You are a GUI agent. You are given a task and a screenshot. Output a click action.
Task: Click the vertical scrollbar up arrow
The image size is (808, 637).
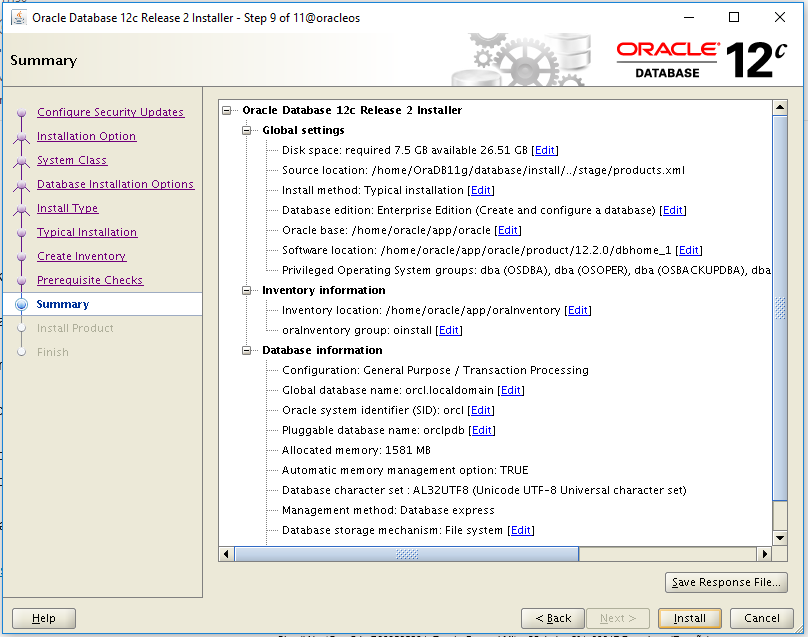(x=780, y=108)
